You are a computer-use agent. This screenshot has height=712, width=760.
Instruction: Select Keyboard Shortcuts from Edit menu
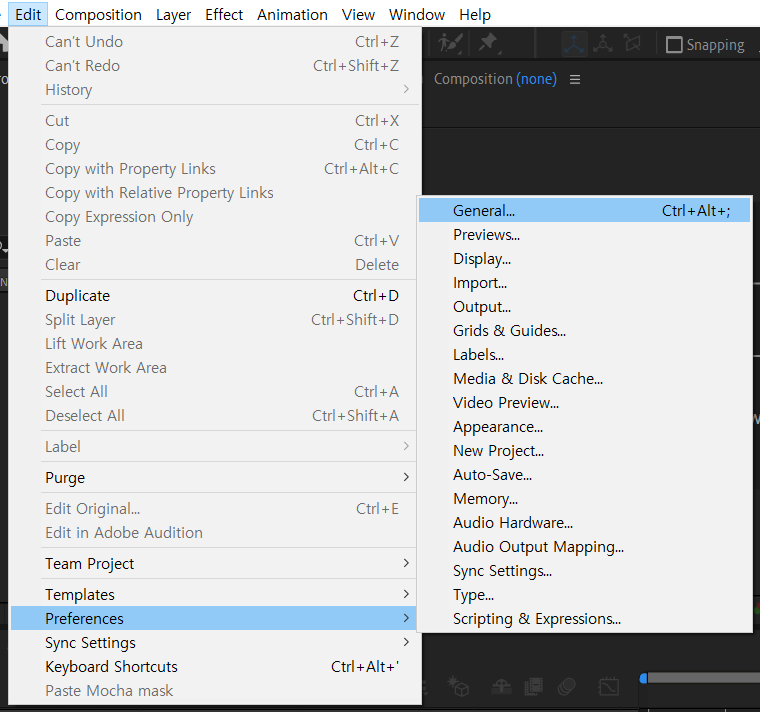(x=214, y=667)
